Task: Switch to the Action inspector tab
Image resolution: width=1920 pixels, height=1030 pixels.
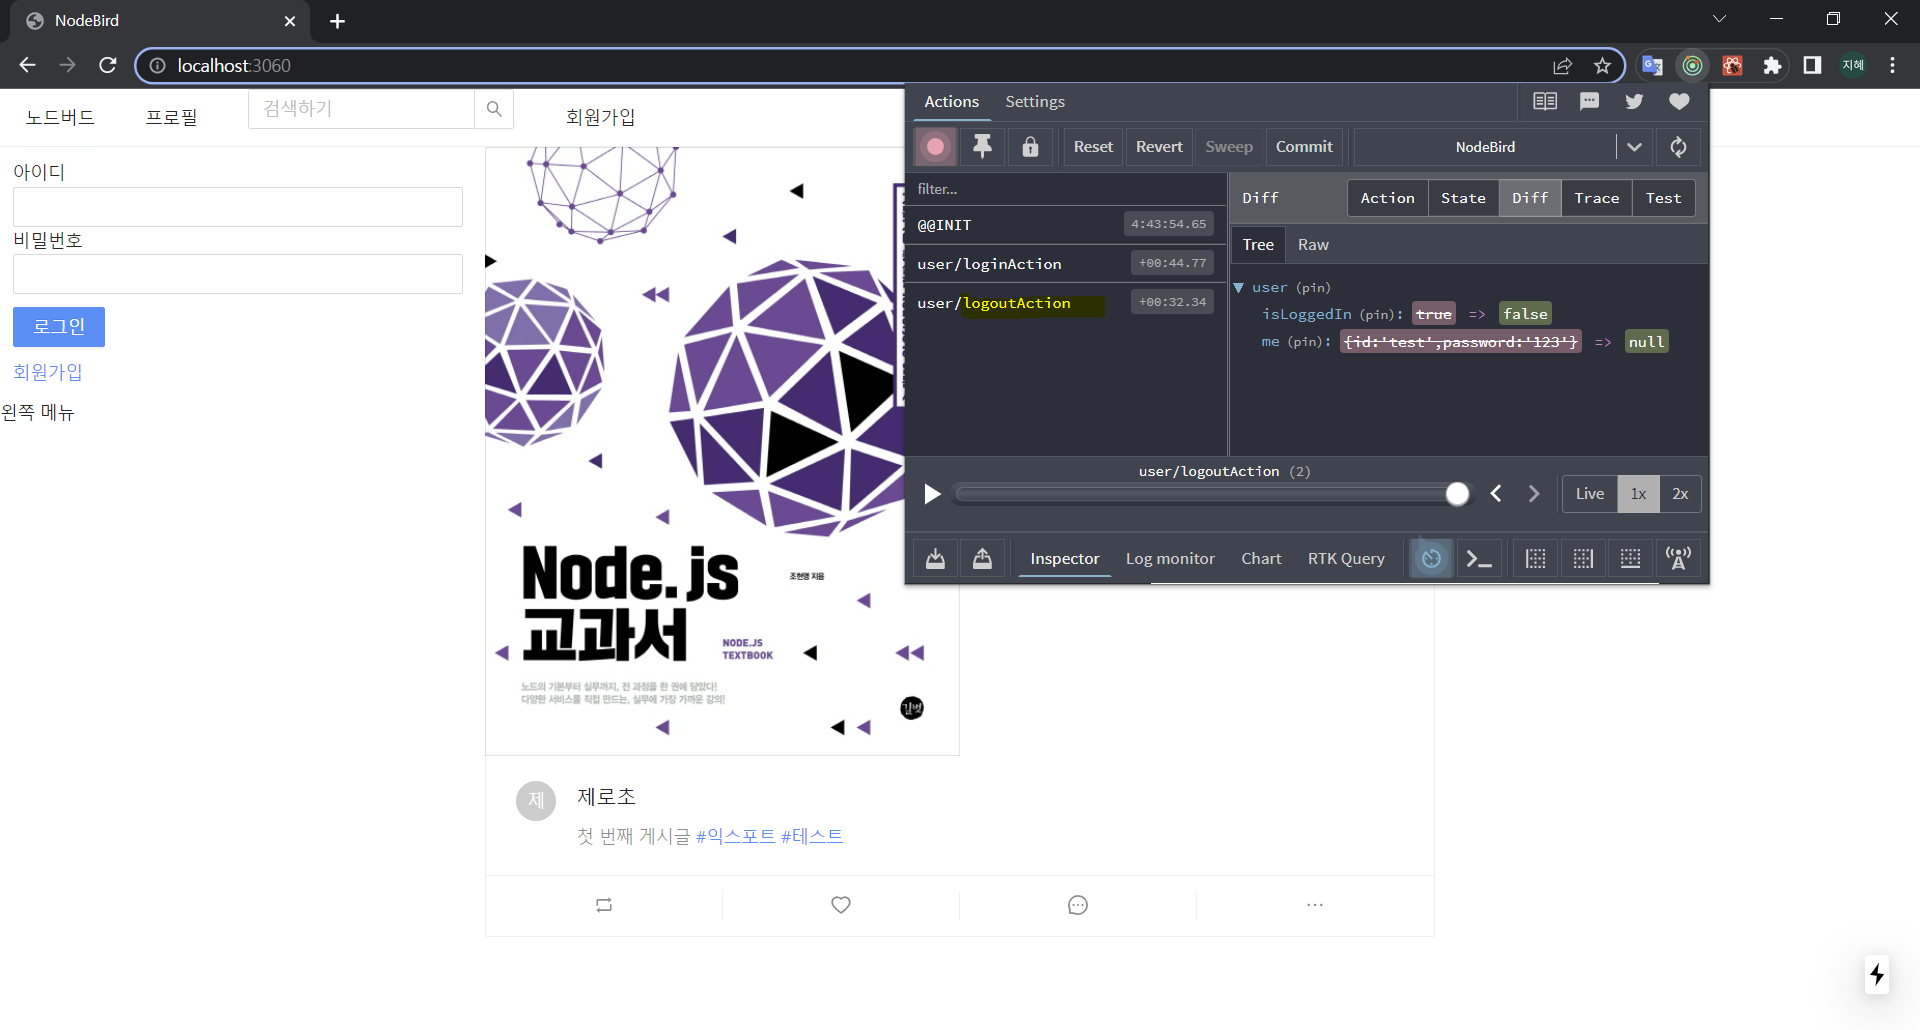Action: tap(1387, 198)
